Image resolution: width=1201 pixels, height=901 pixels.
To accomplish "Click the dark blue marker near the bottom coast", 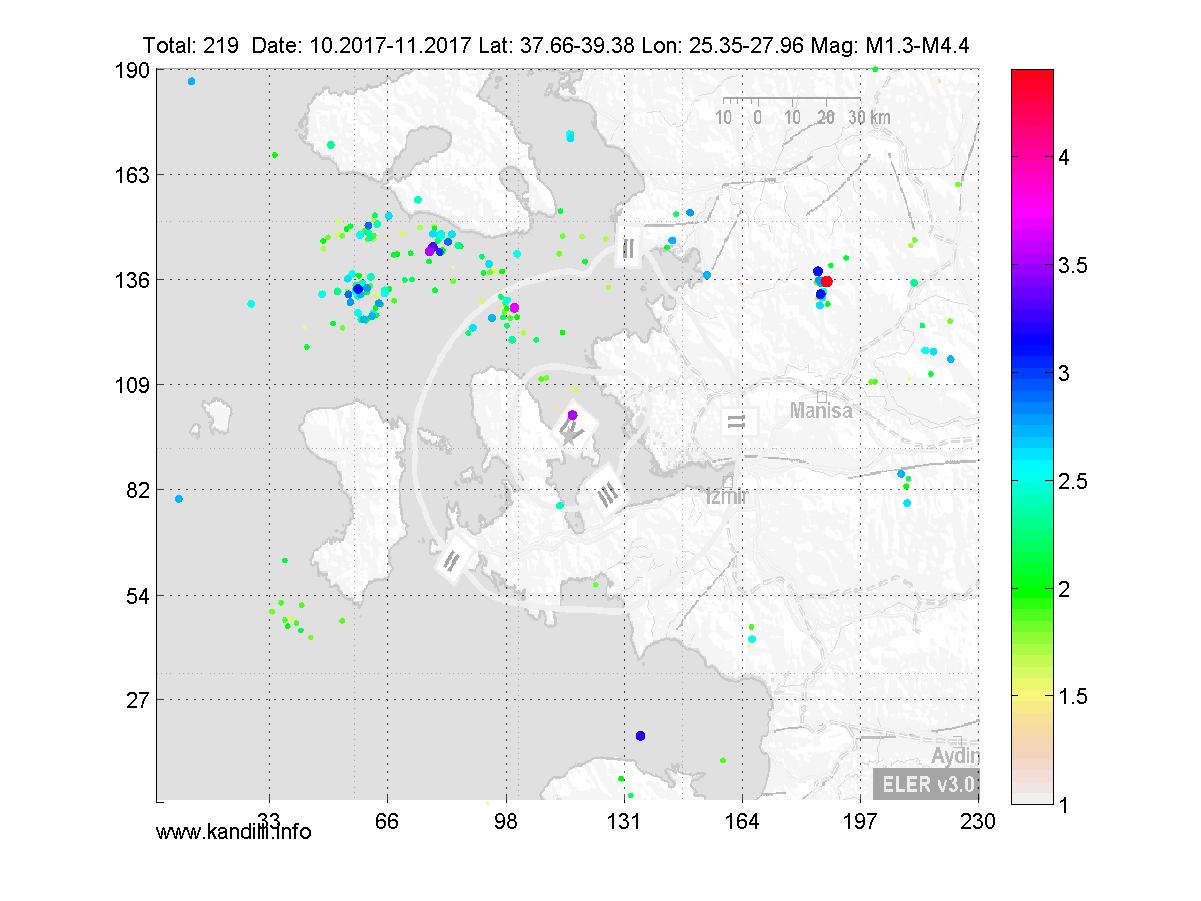I will pyautogui.click(x=640, y=736).
